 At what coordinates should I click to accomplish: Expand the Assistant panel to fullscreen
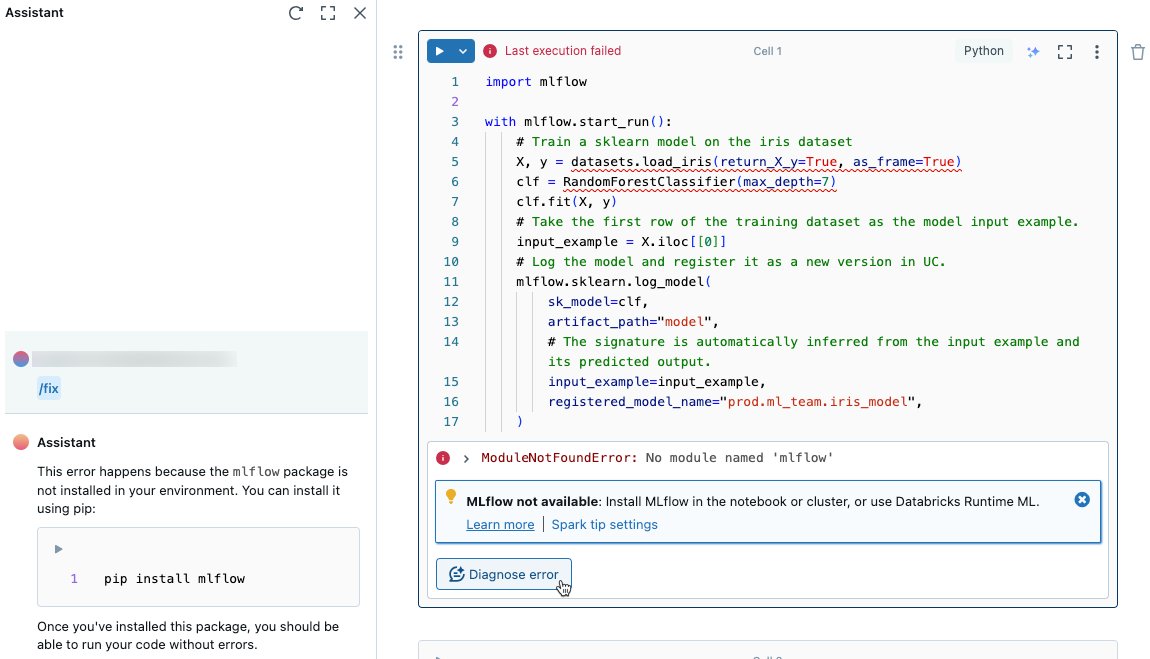pos(328,13)
